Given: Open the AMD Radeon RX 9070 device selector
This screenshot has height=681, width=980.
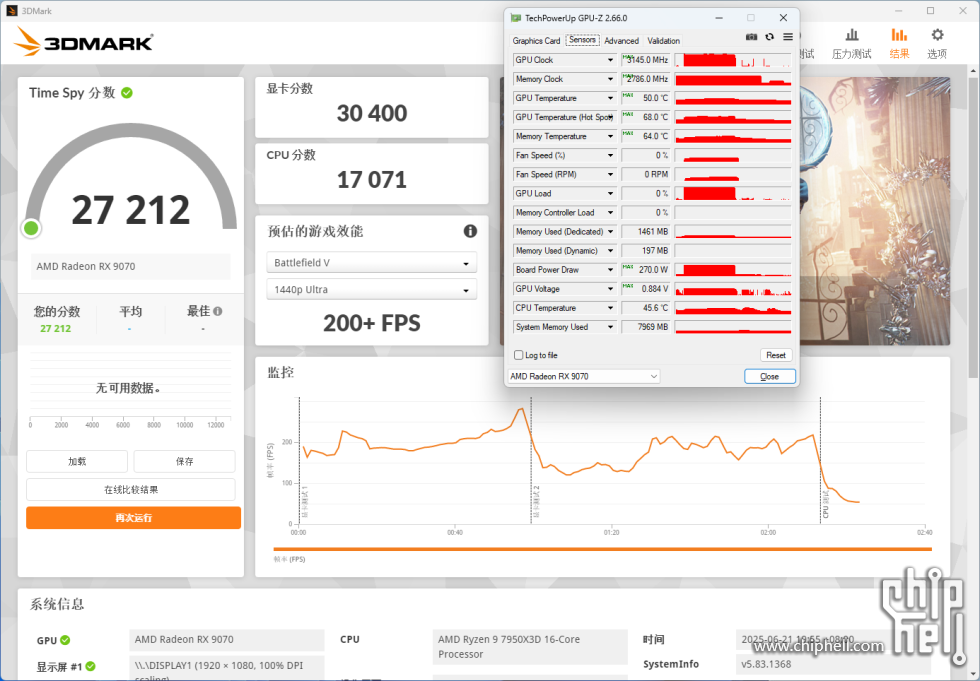Looking at the screenshot, I should click(584, 376).
